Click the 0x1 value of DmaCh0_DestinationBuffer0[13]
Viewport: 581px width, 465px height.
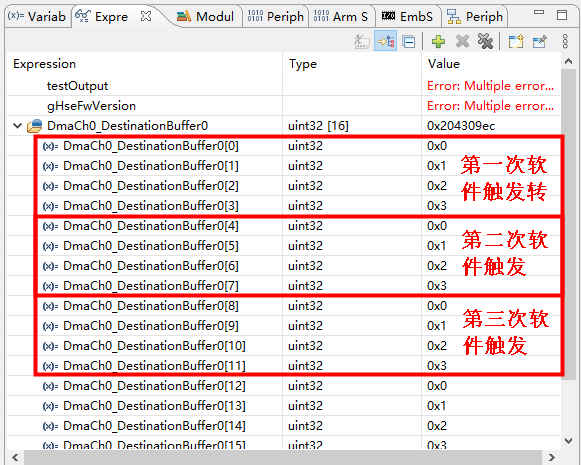point(436,406)
